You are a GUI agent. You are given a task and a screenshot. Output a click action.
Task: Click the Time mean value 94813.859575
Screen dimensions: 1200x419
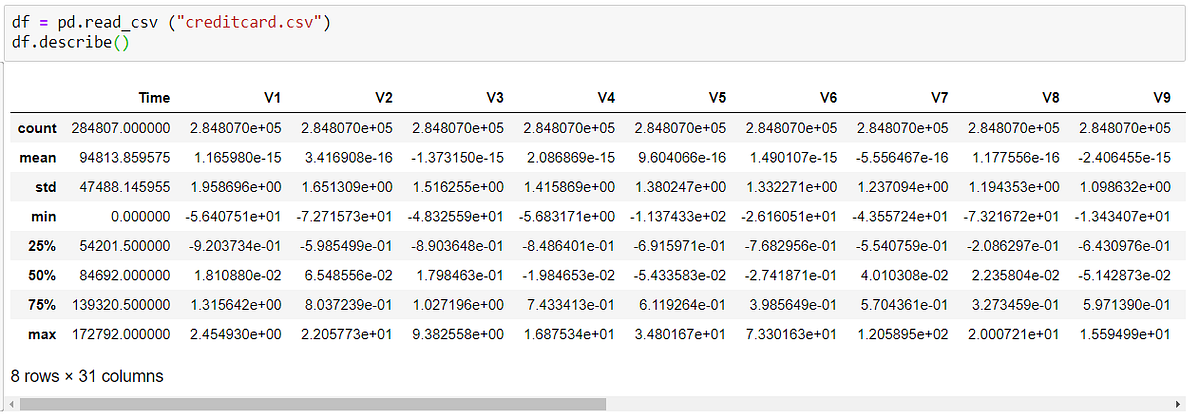(x=125, y=158)
